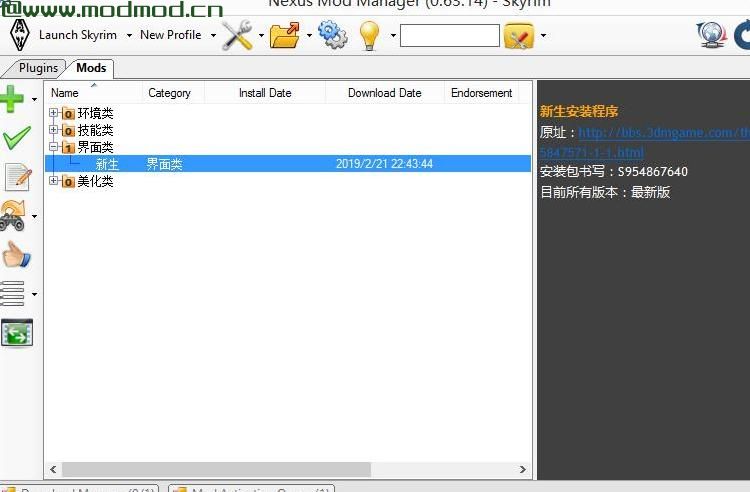
Task: Click the toolbar search text box
Action: tap(450, 35)
